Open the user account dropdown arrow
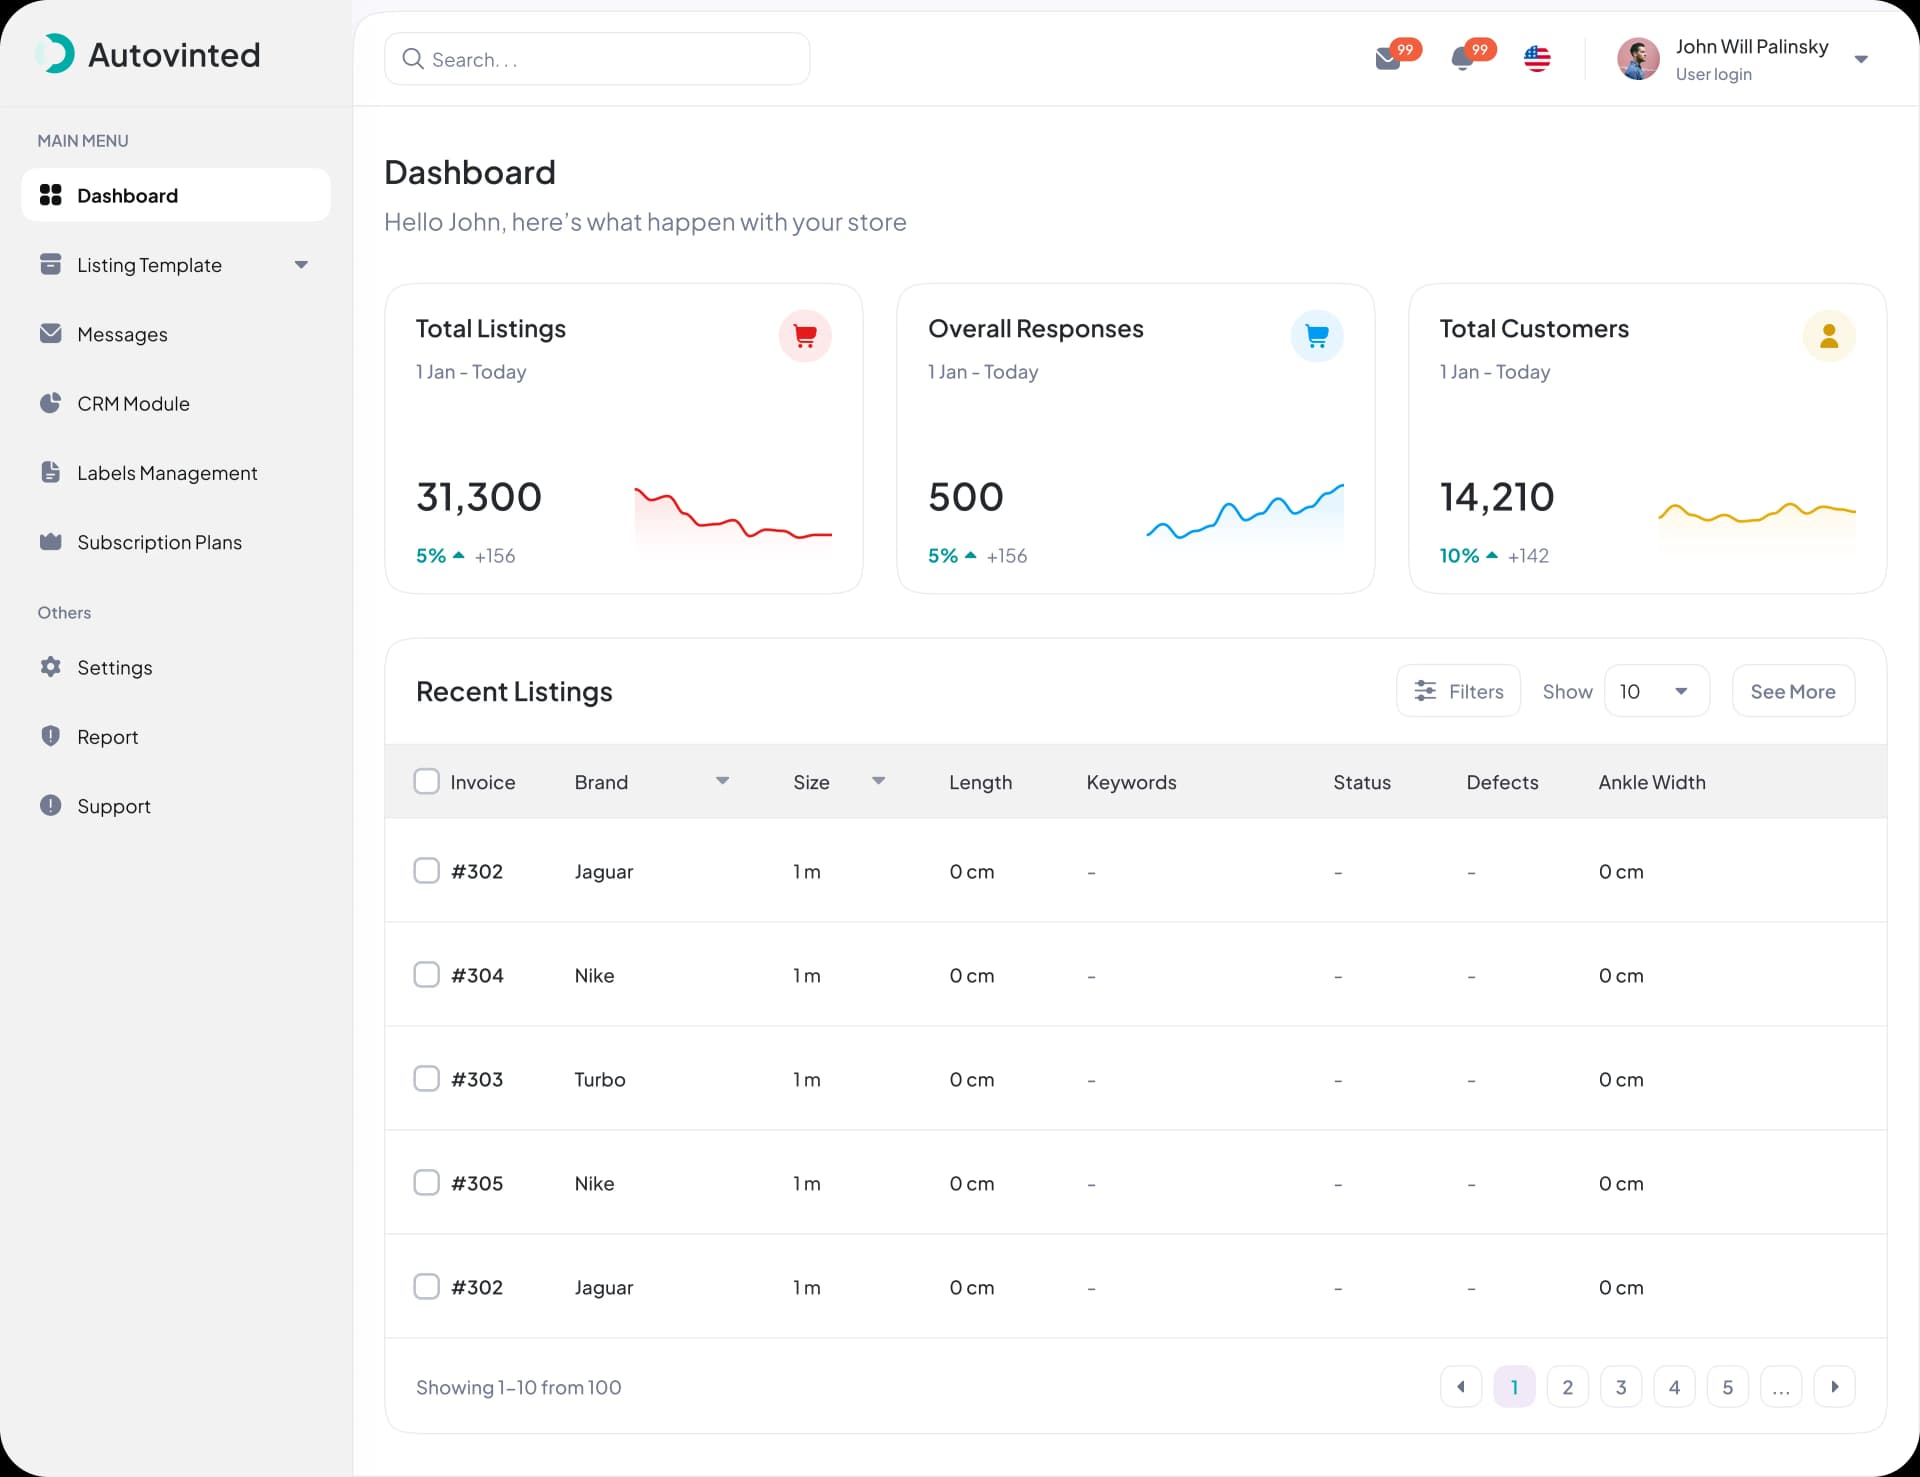 [1861, 59]
